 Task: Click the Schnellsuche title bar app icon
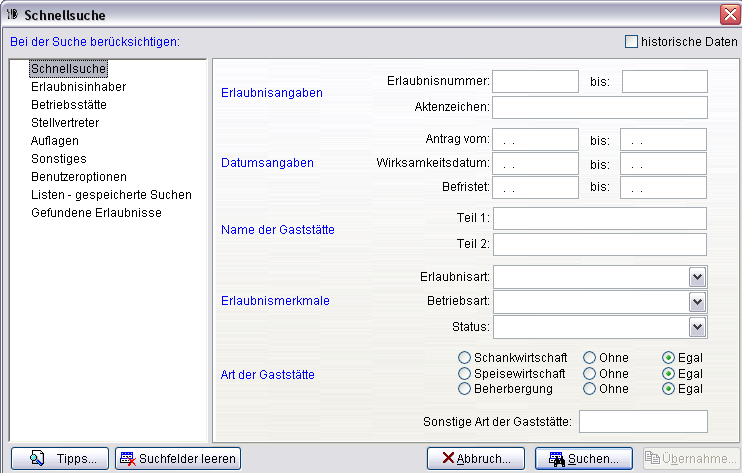(12, 14)
